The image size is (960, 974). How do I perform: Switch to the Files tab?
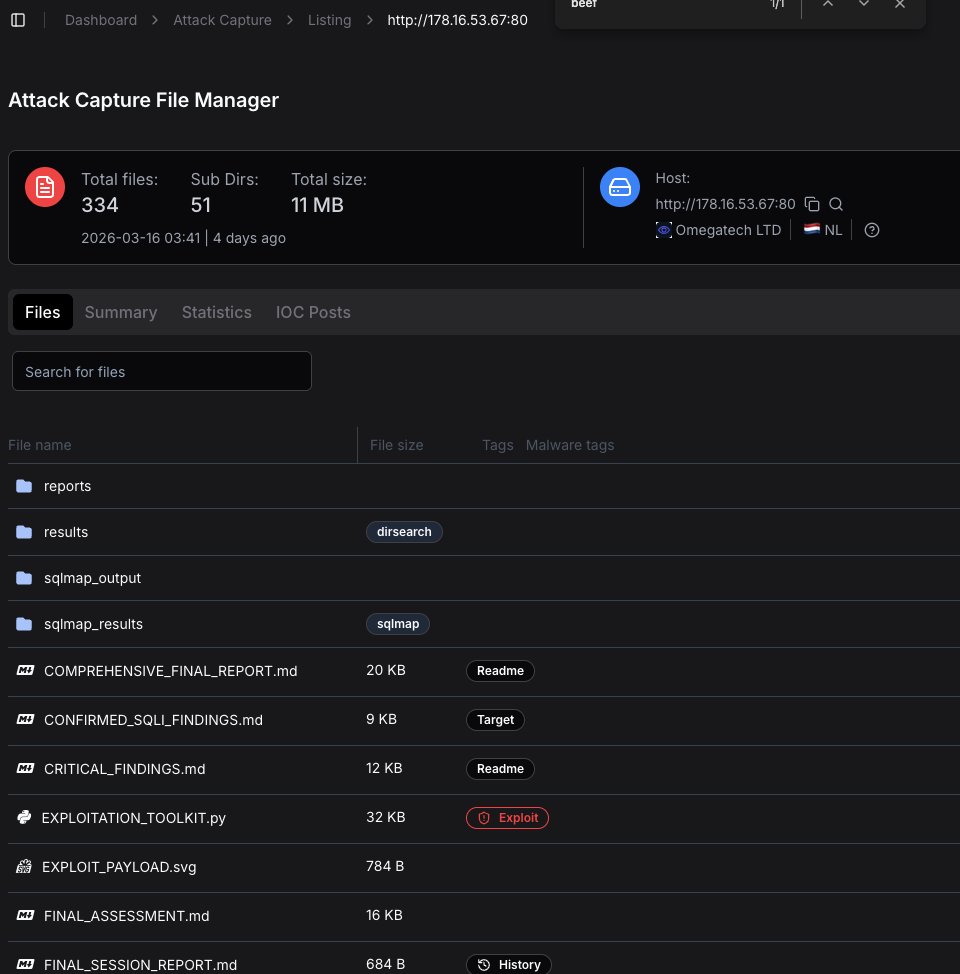click(x=43, y=312)
